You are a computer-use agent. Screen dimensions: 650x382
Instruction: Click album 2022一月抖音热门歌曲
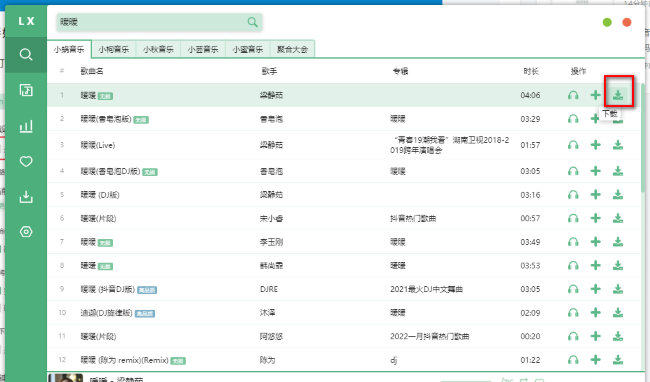pyautogui.click(x=429, y=336)
